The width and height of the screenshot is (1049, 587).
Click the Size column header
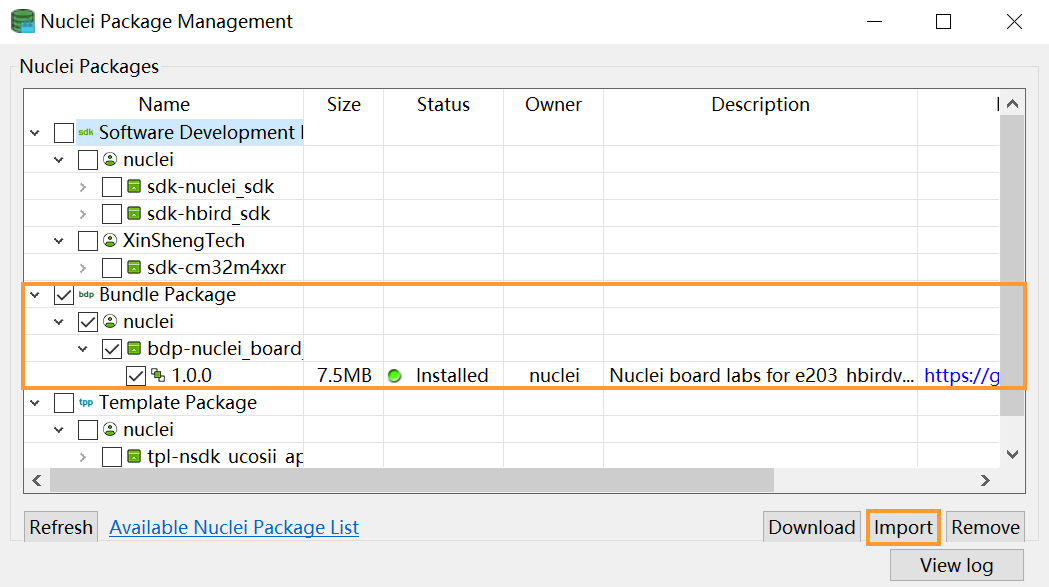point(343,105)
